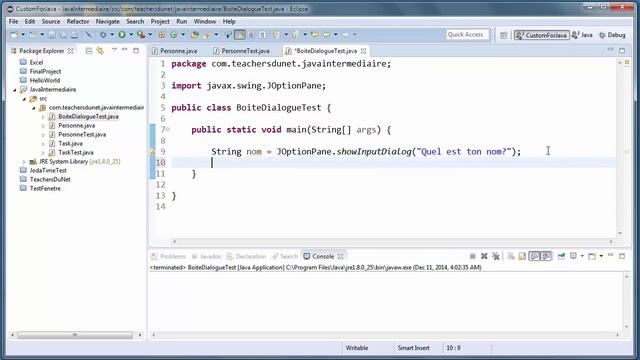Click the New file toolbar icon
This screenshot has height=360, width=640.
tap(14, 35)
